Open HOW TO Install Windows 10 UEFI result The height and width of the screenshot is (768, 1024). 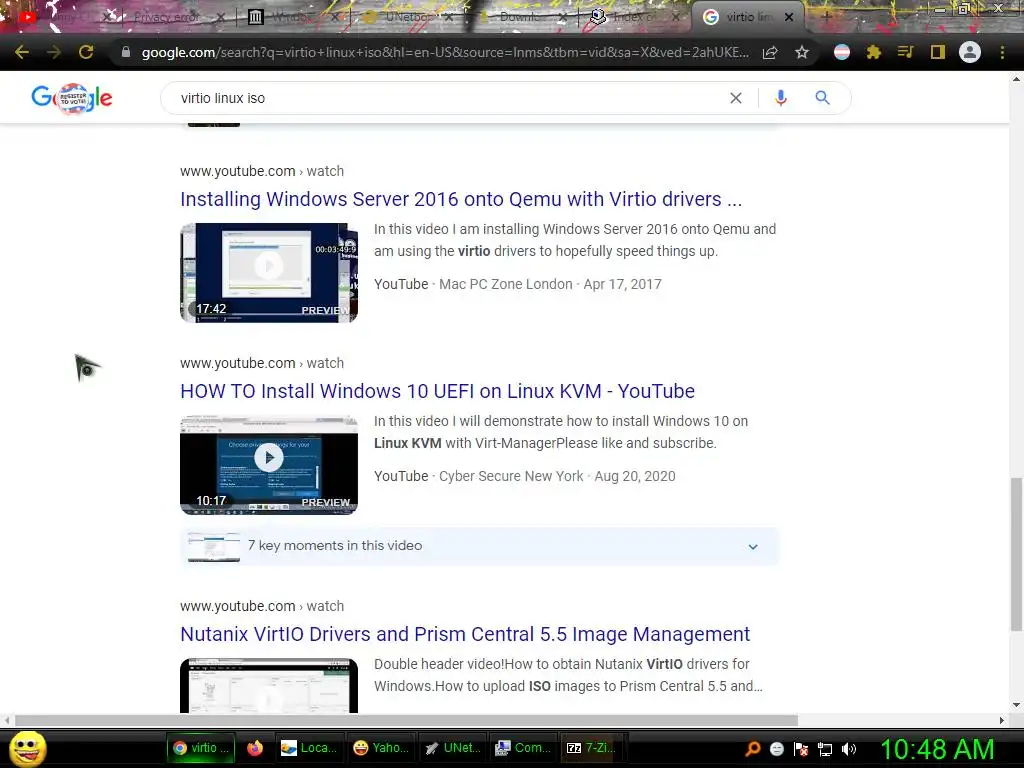pyautogui.click(x=438, y=391)
